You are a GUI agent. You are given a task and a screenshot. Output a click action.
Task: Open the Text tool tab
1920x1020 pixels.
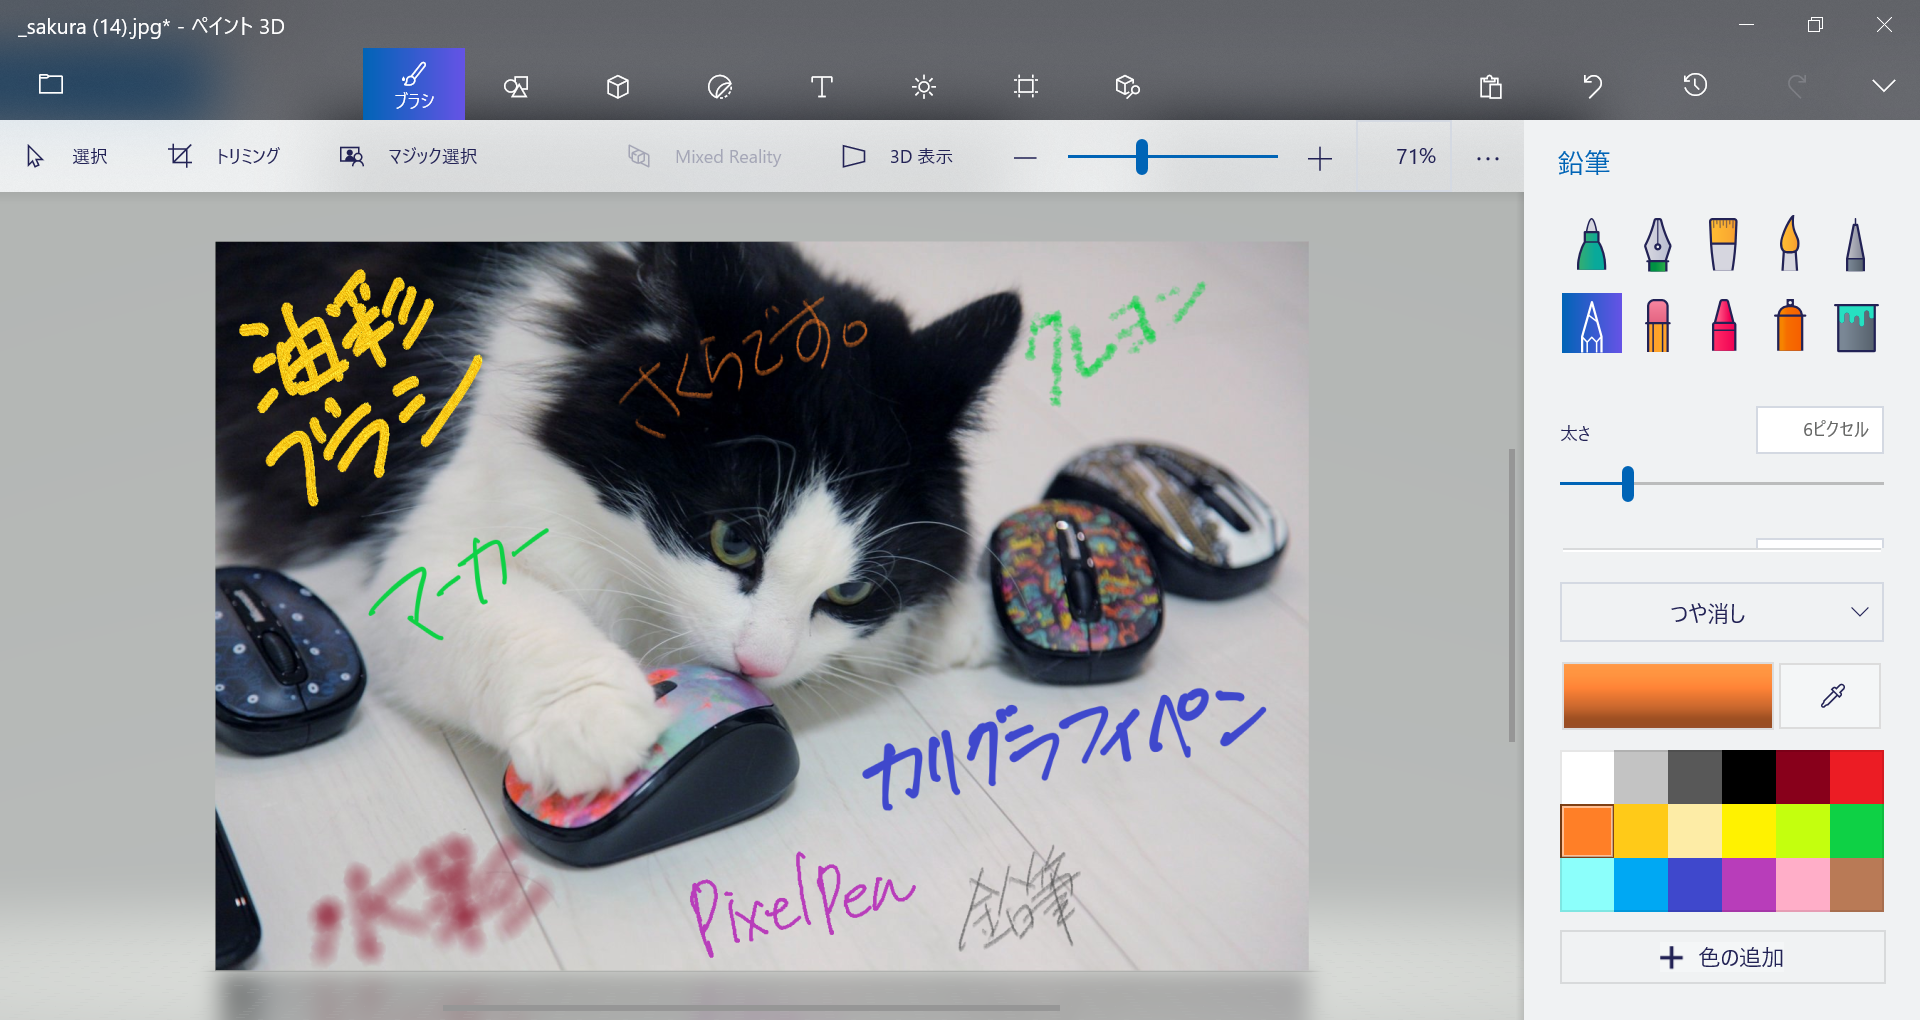(822, 87)
